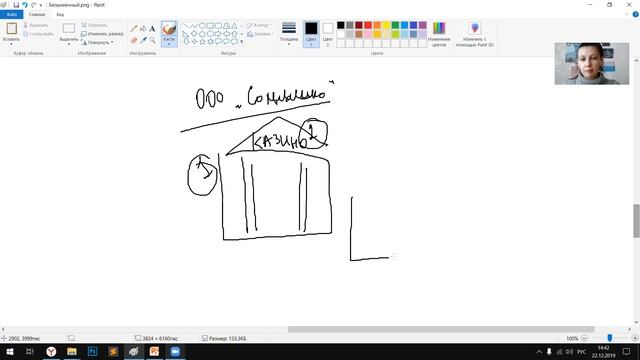Pick the green color swatch

coord(396,25)
